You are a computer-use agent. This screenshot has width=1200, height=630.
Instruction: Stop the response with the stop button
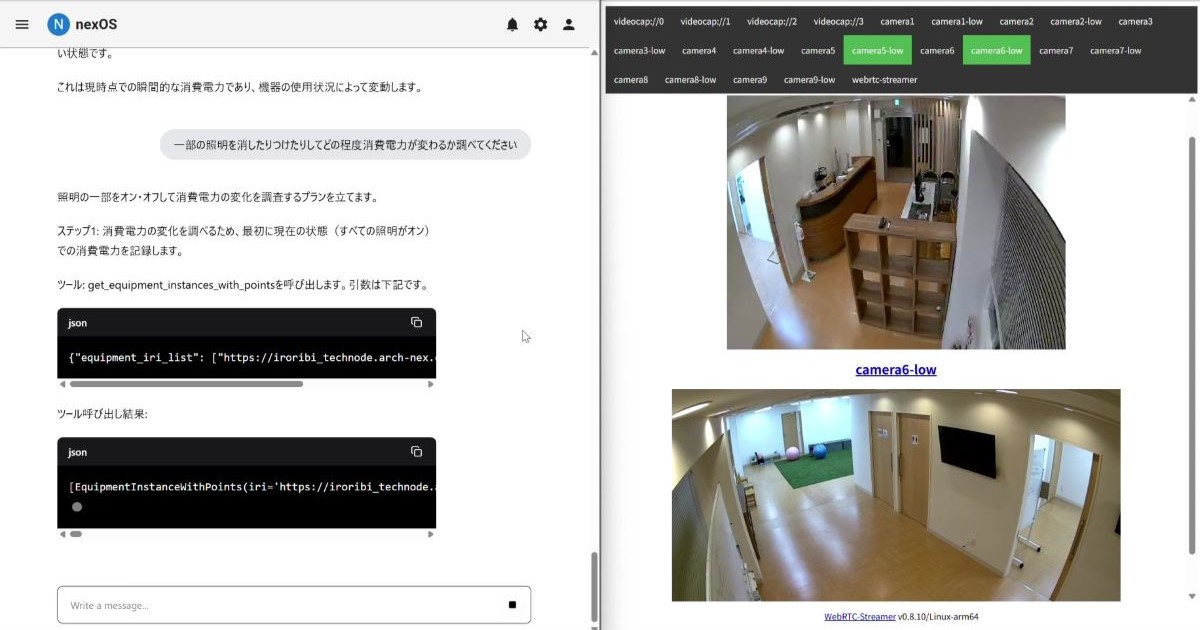tap(512, 604)
